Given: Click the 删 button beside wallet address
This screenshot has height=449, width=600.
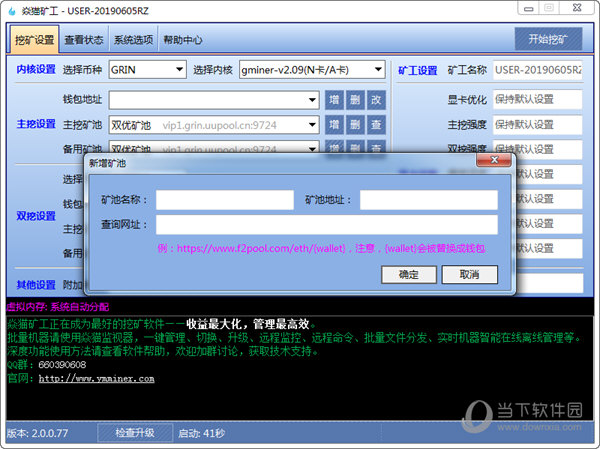Looking at the screenshot, I should pyautogui.click(x=356, y=100).
